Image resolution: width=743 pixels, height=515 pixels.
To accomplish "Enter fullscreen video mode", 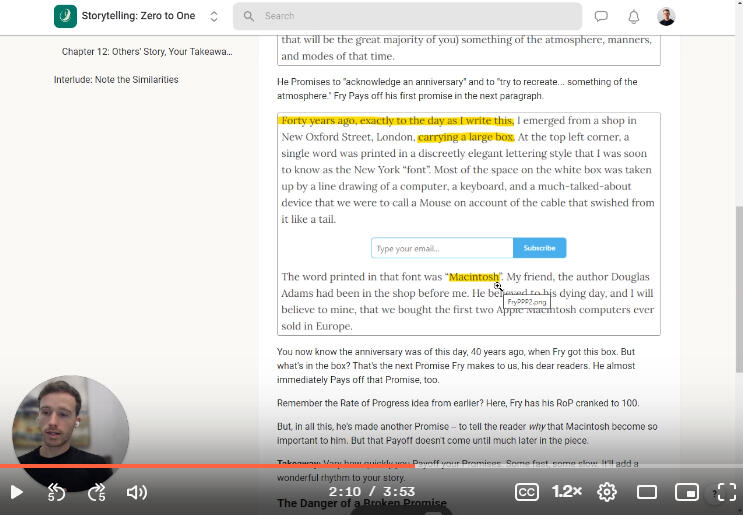I will coord(726,492).
